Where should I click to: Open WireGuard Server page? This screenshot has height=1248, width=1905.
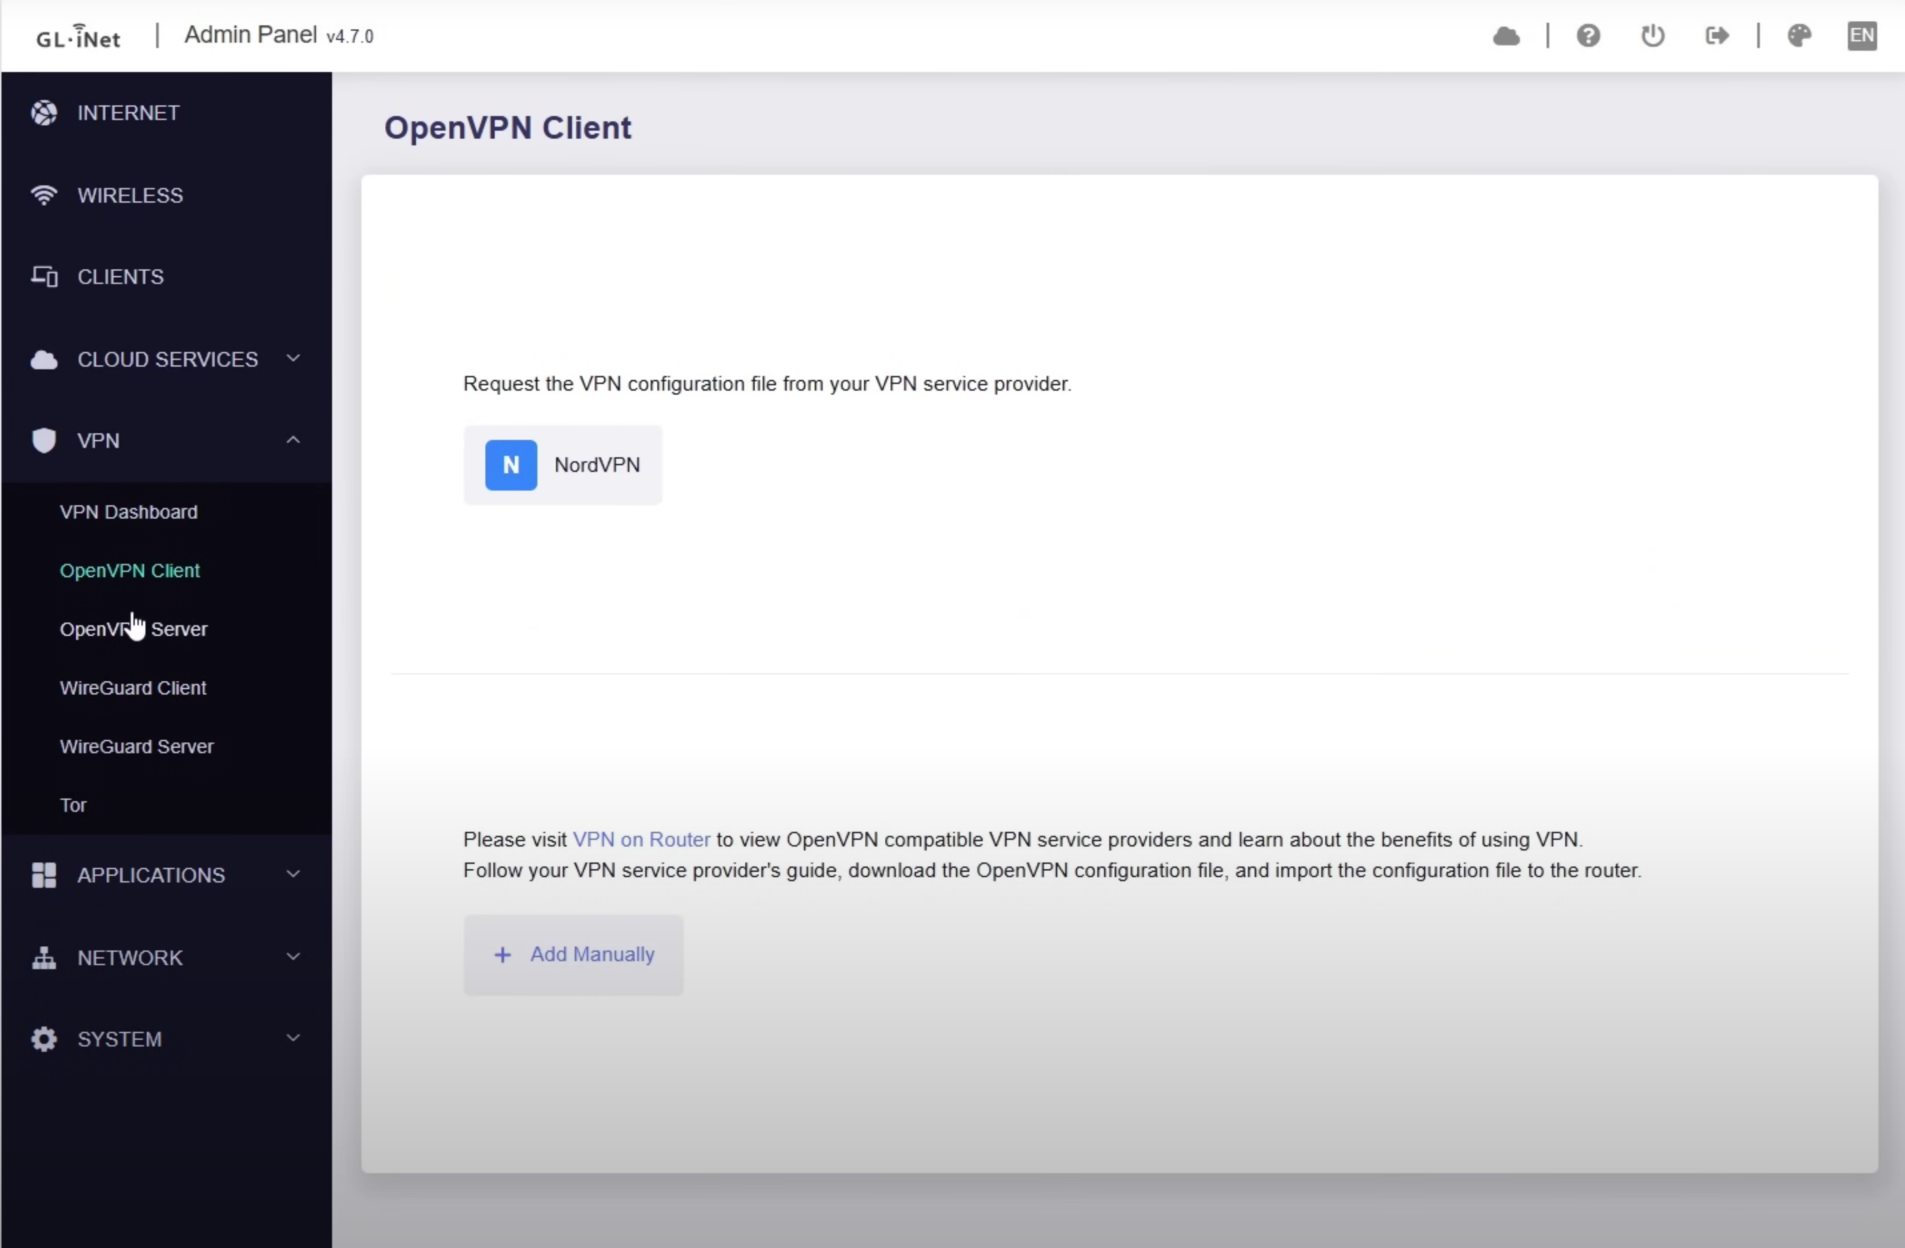point(137,746)
